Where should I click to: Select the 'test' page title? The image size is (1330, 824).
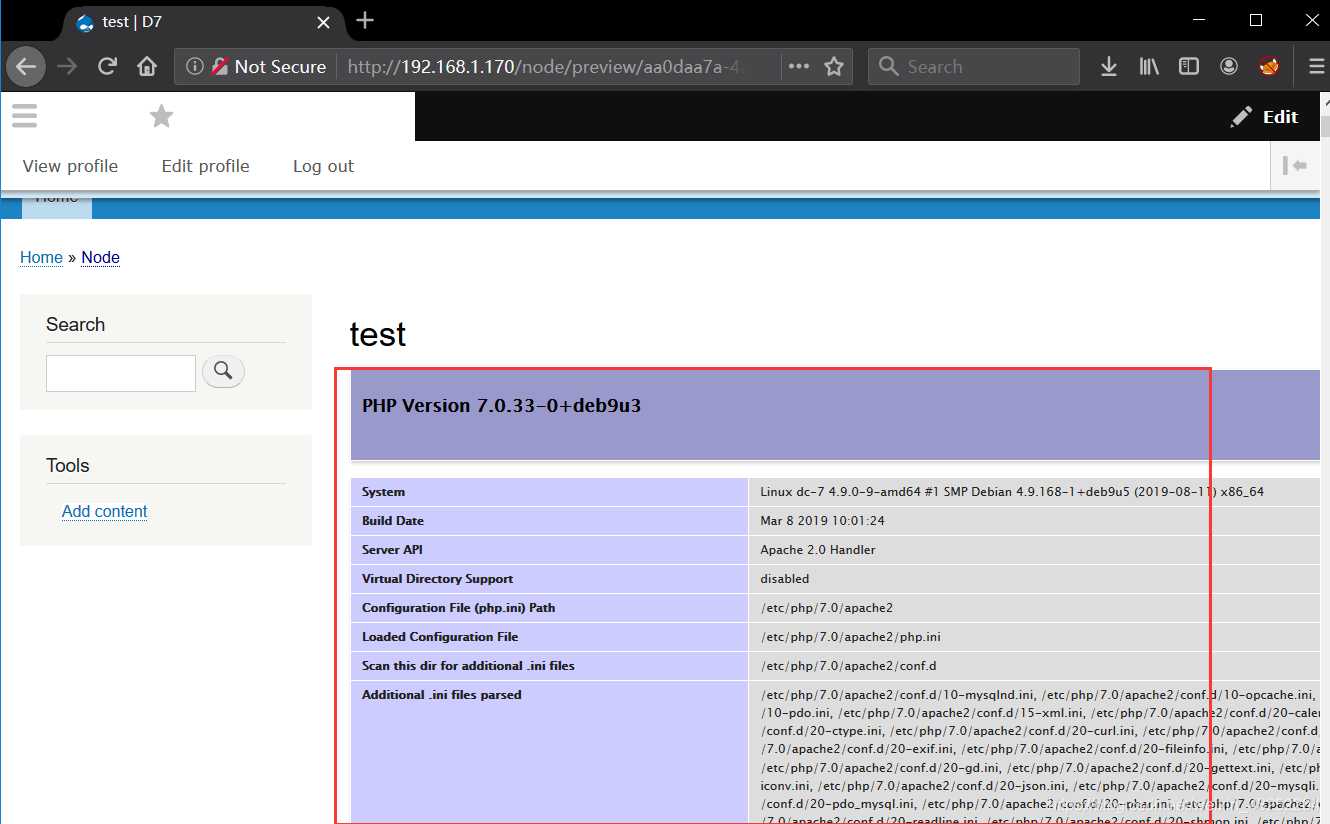pos(378,334)
